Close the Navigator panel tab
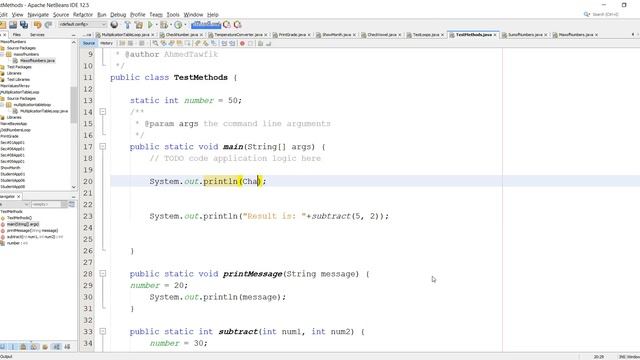 click(x=18, y=197)
